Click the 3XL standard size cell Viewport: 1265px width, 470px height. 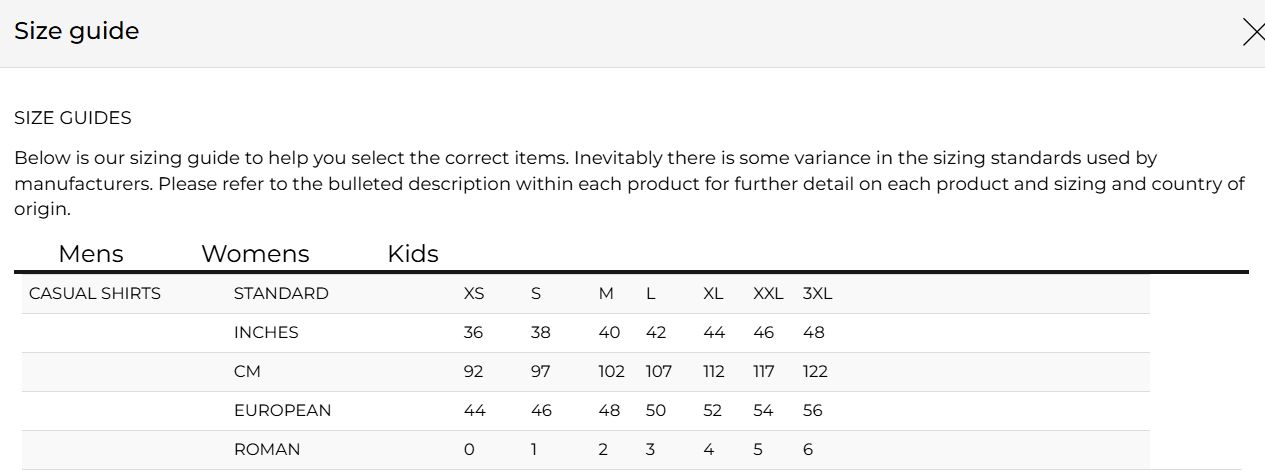click(x=817, y=294)
